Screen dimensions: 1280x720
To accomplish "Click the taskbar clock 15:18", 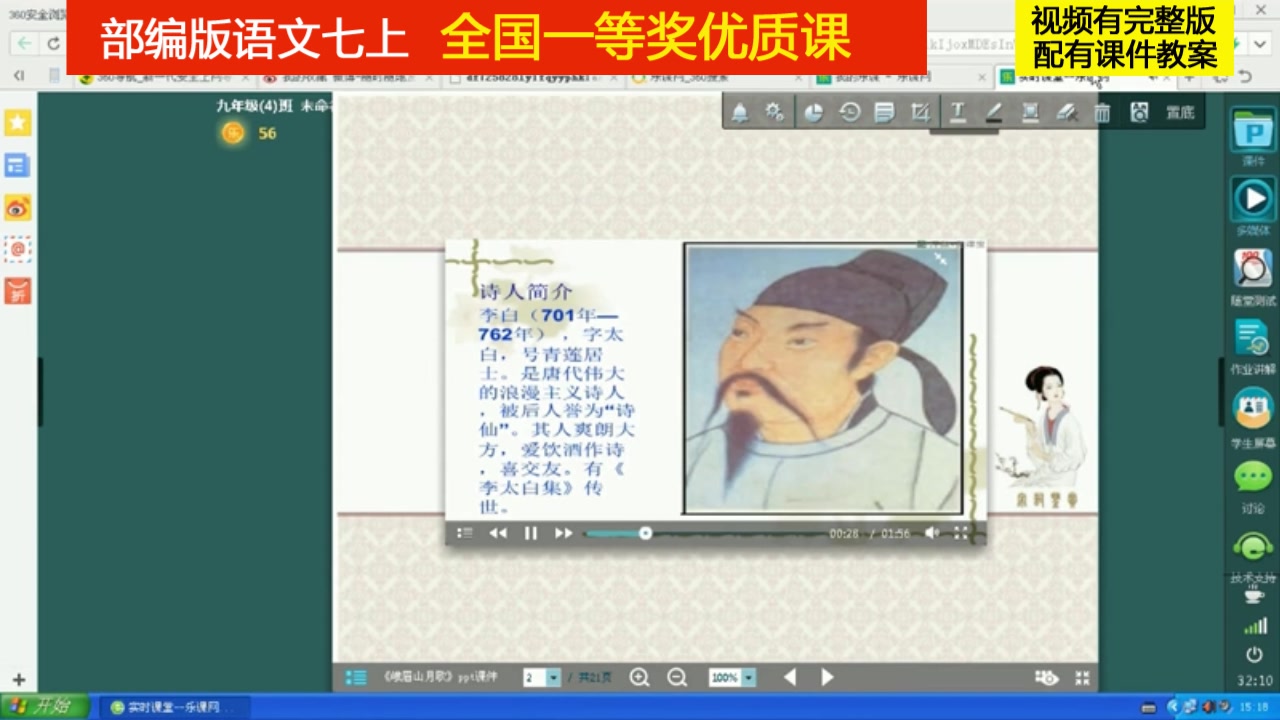I will pos(1253,707).
